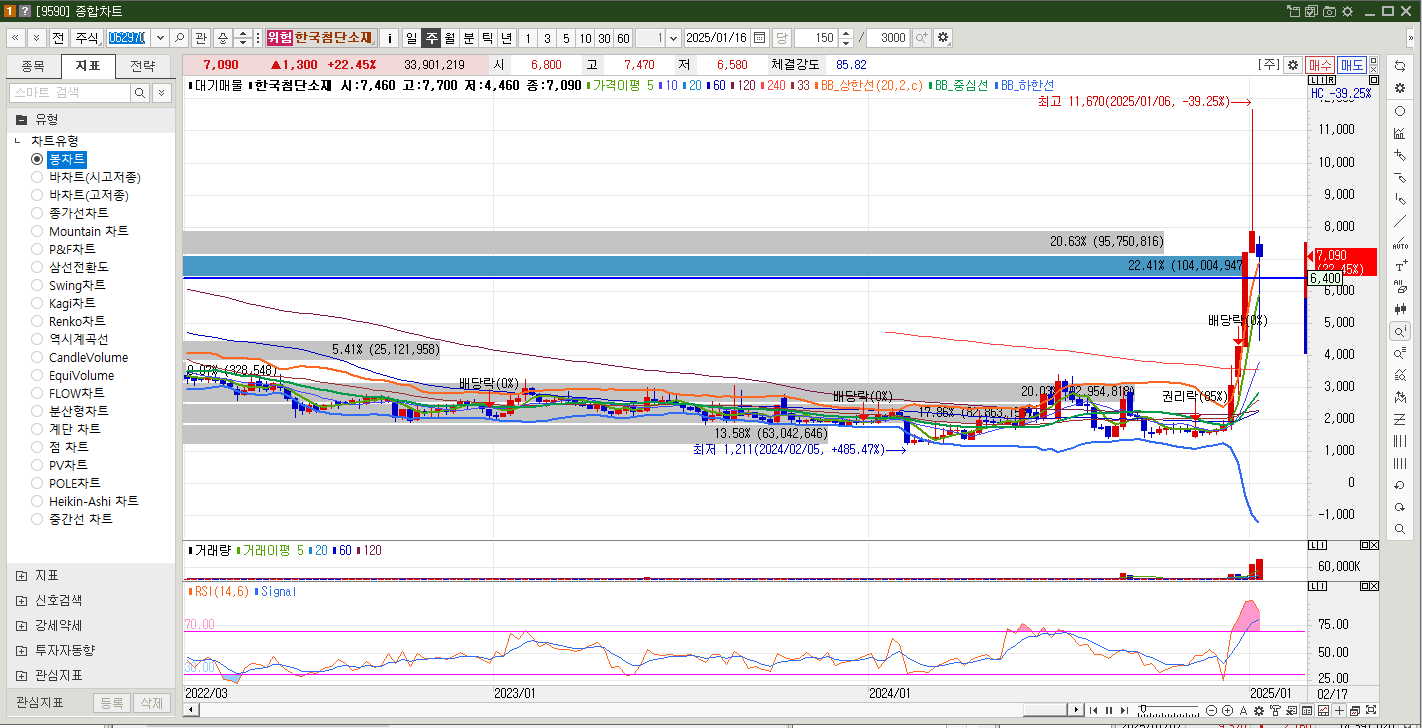The image size is (1422, 728).
Task: Click the 매도 sell button
Action: [x=1352, y=64]
